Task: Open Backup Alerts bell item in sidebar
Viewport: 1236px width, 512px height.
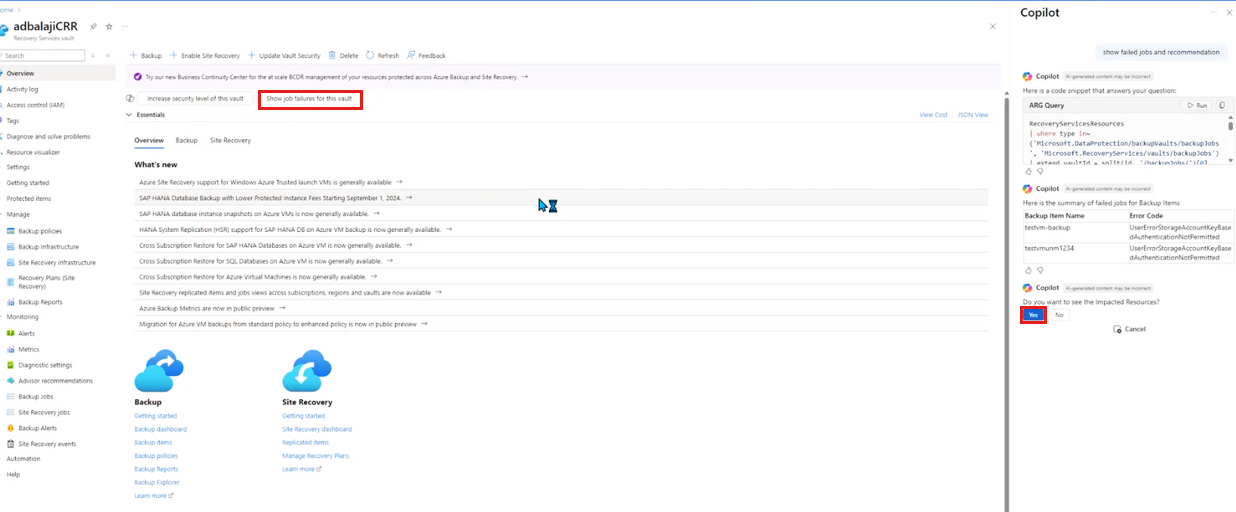Action: point(39,428)
